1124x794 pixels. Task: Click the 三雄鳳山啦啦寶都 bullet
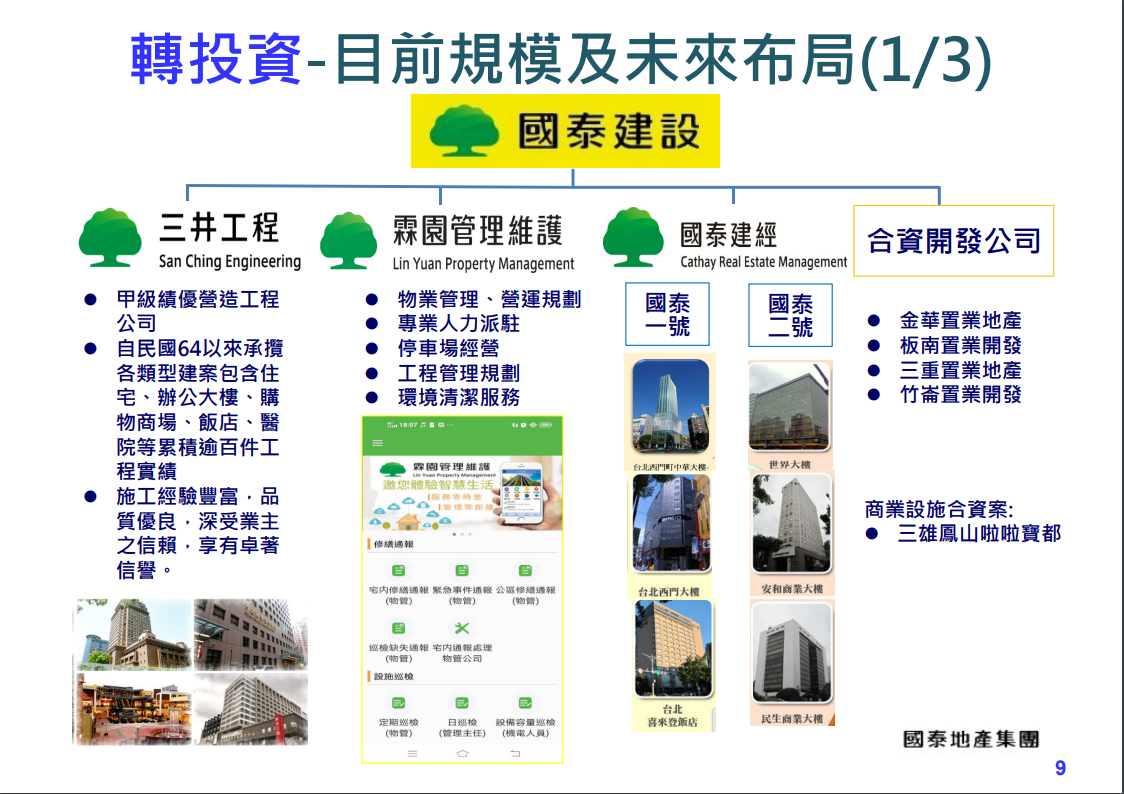pyautogui.click(x=979, y=533)
